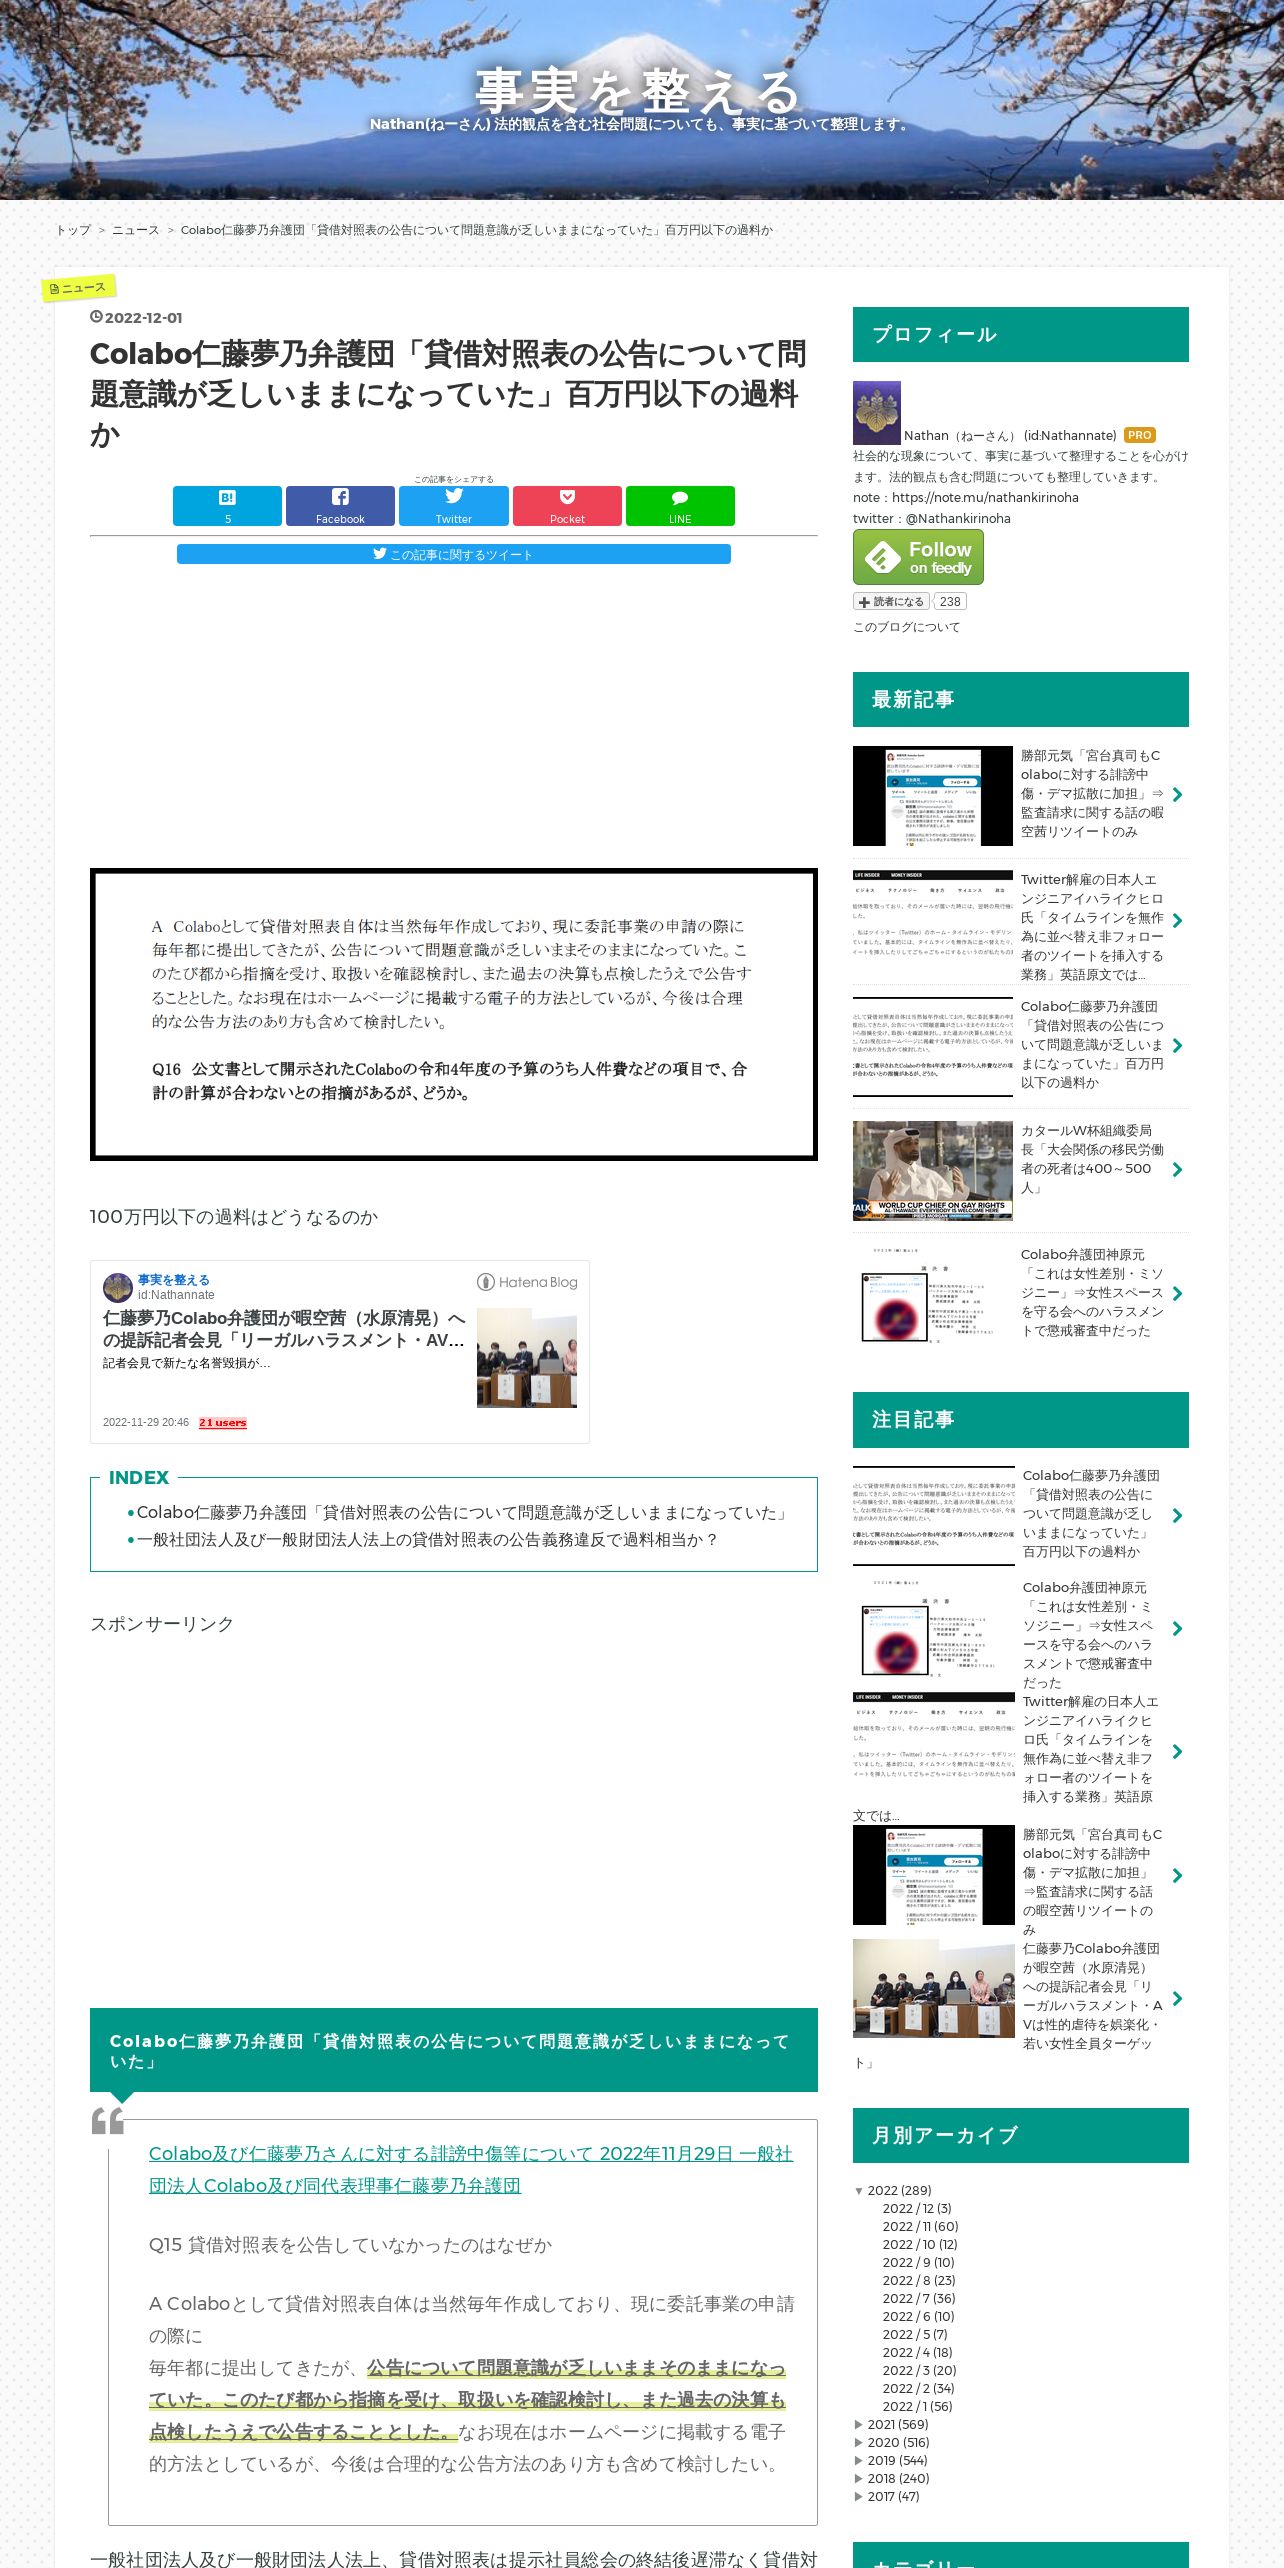Click chevron beside 注目記事 リーガルハラスメント entry
This screenshot has height=2568, width=1284.
point(1177,1999)
